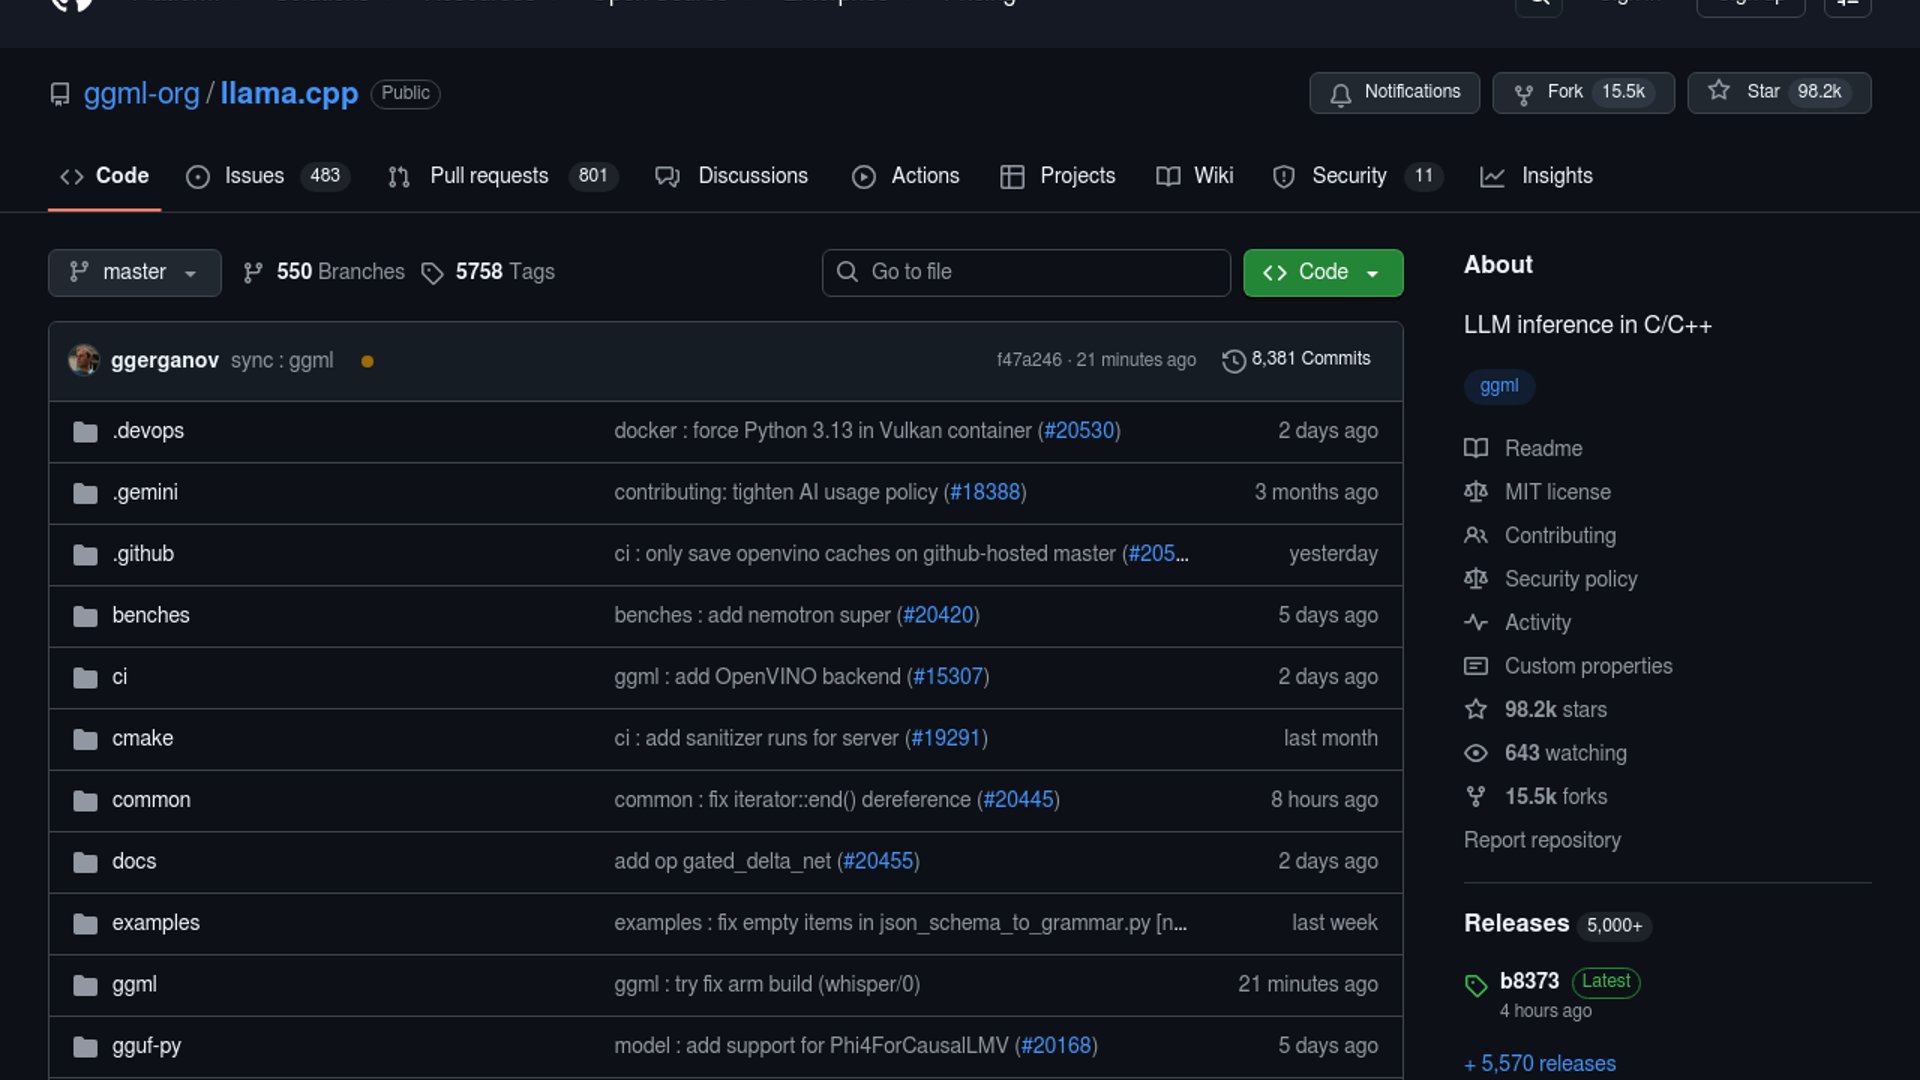Expand the master branch dropdown

pyautogui.click(x=134, y=272)
